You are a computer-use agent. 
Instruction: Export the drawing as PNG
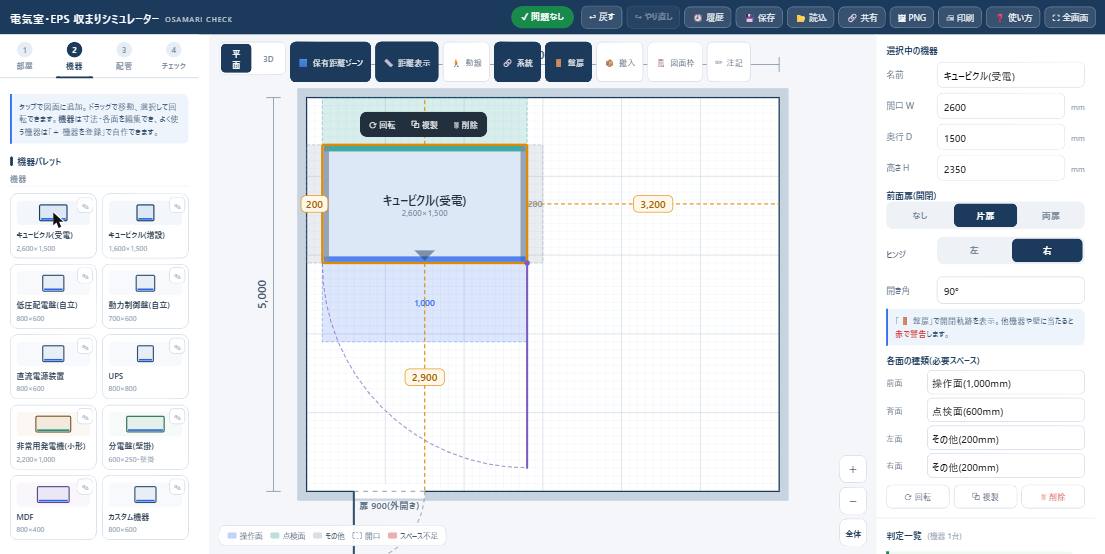pos(912,18)
